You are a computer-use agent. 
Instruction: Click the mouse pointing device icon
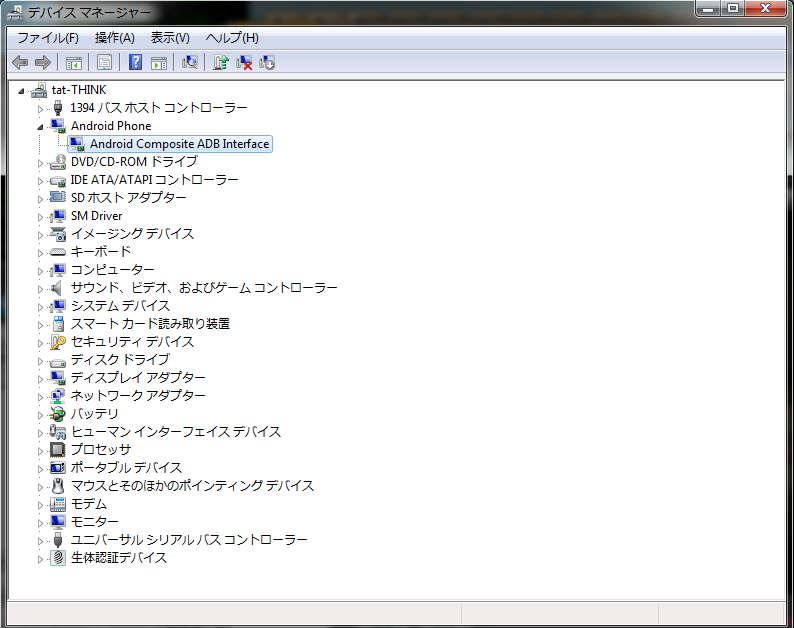(x=59, y=486)
